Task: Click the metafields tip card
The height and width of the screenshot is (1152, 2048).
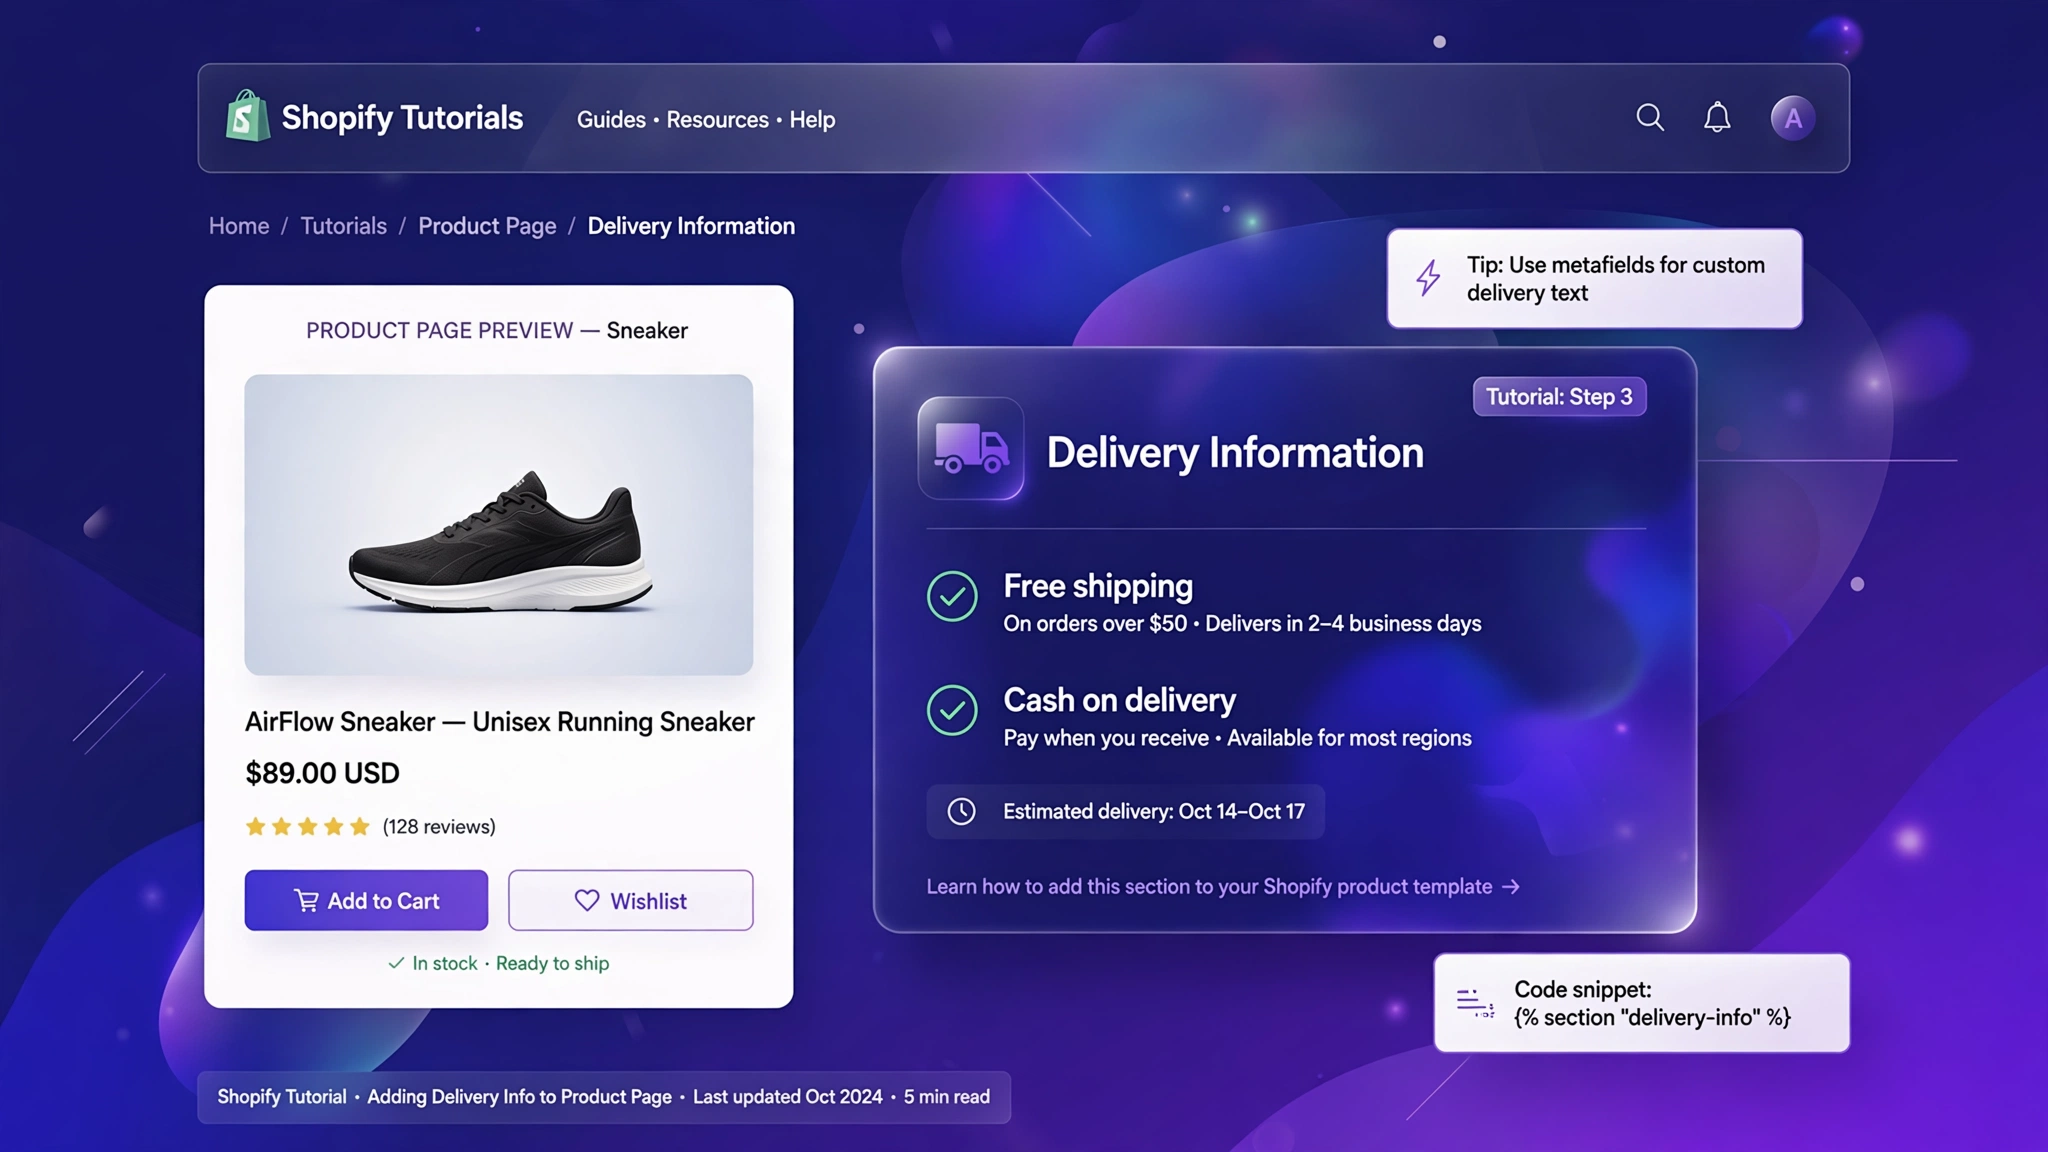Action: (1594, 279)
